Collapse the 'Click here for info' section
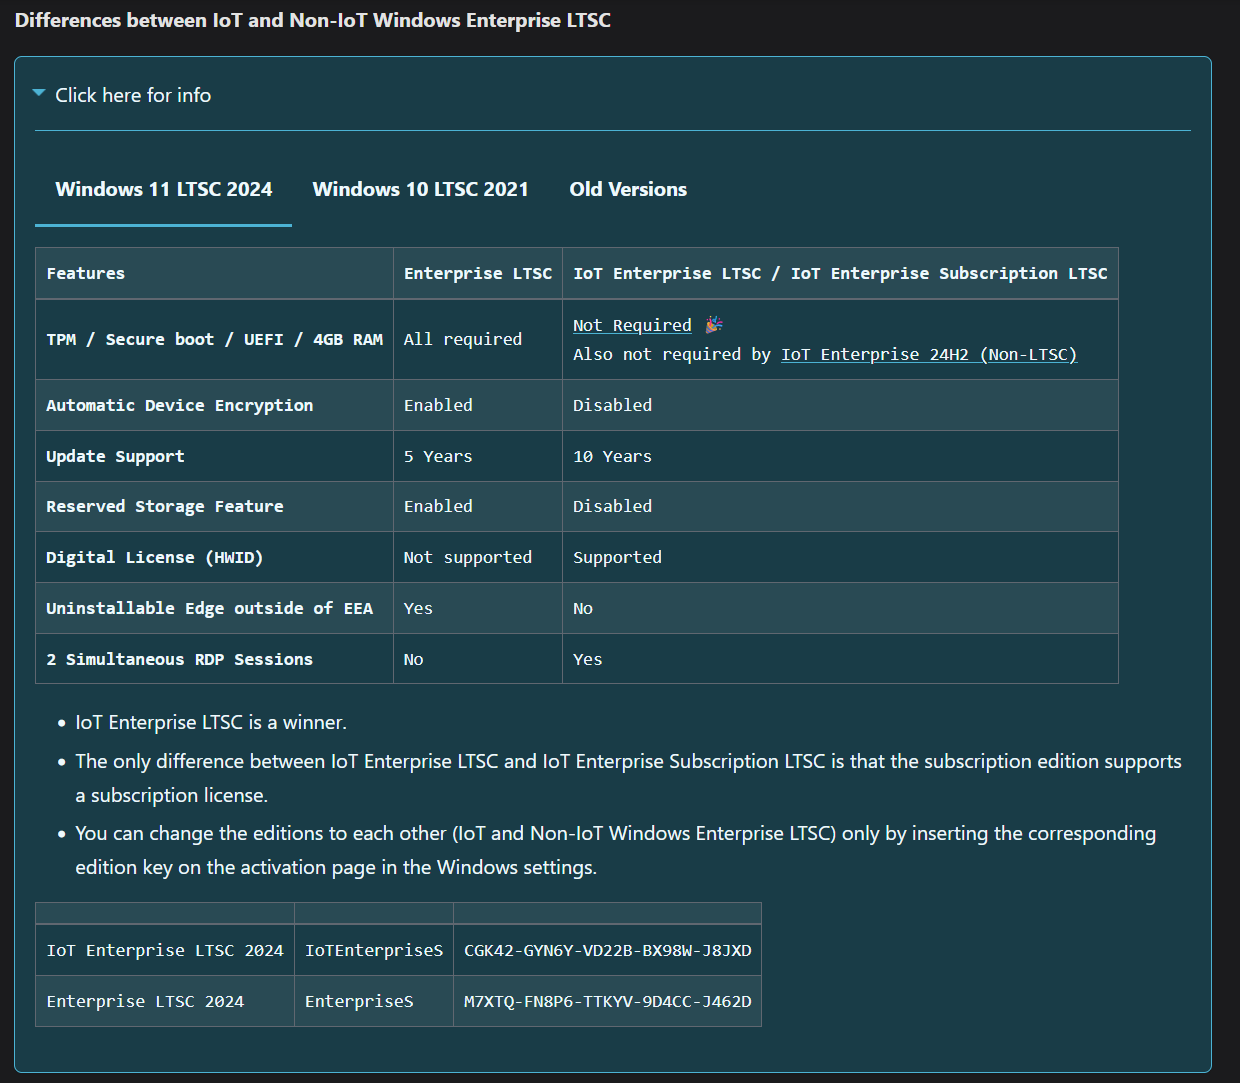The width and height of the screenshot is (1240, 1083). point(122,95)
